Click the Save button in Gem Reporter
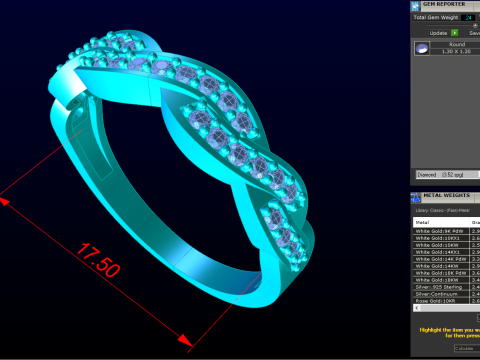480x360 pixels. click(474, 33)
